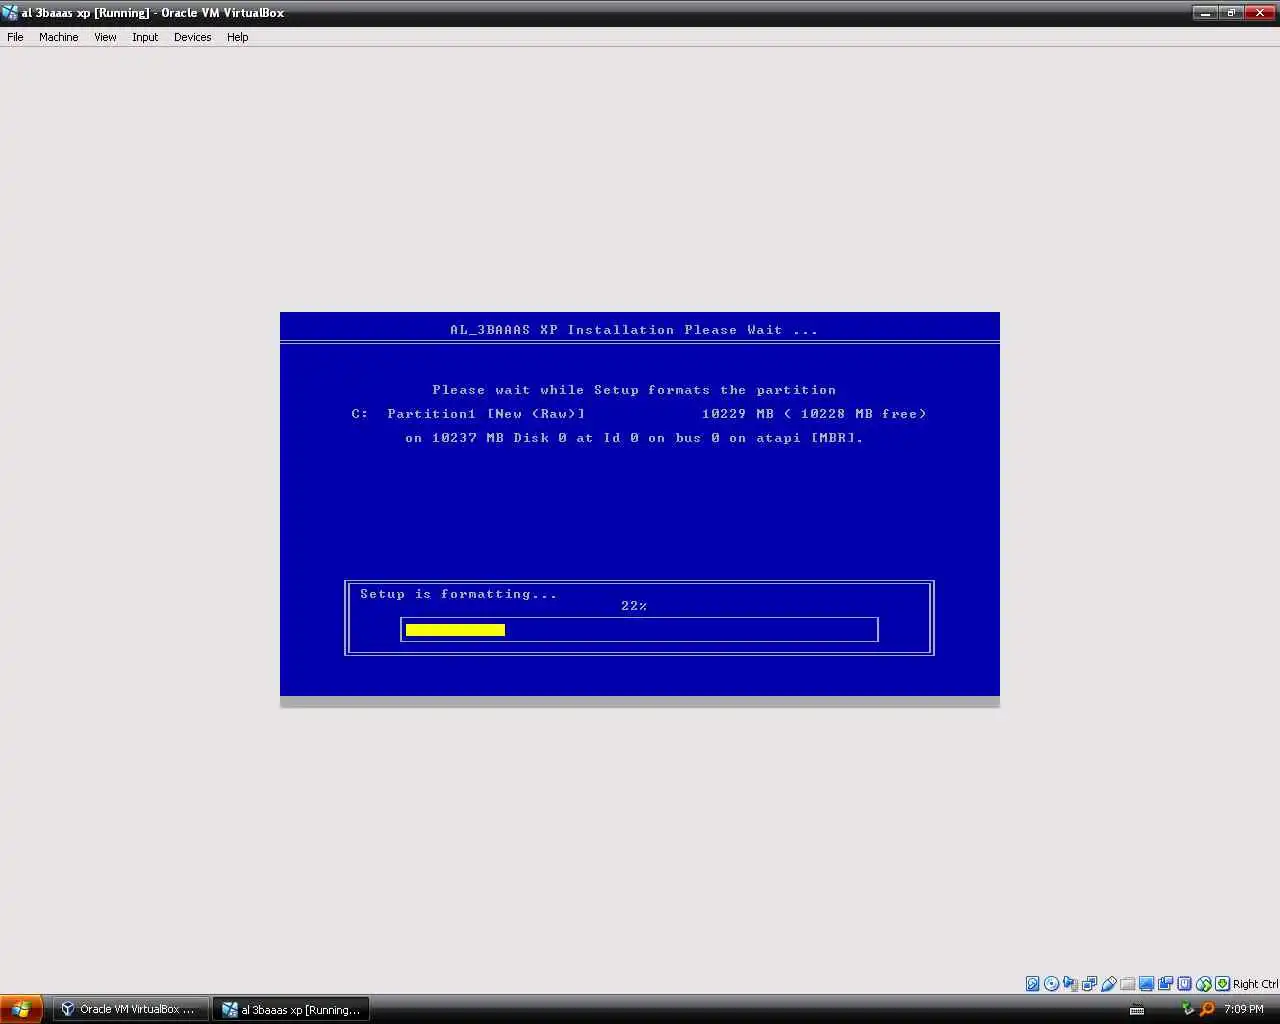This screenshot has height=1024, width=1280.
Task: Open the Machine menu
Action: (x=58, y=37)
